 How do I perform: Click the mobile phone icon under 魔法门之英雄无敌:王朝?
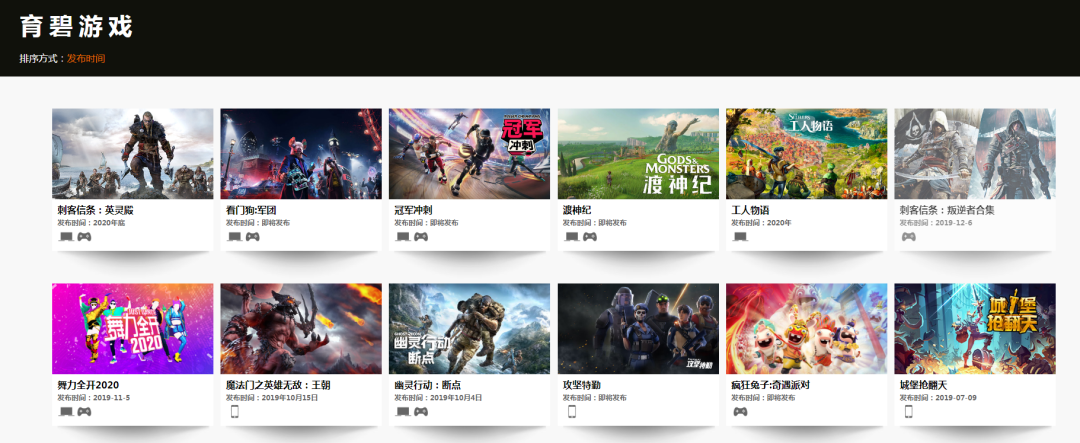[234, 412]
